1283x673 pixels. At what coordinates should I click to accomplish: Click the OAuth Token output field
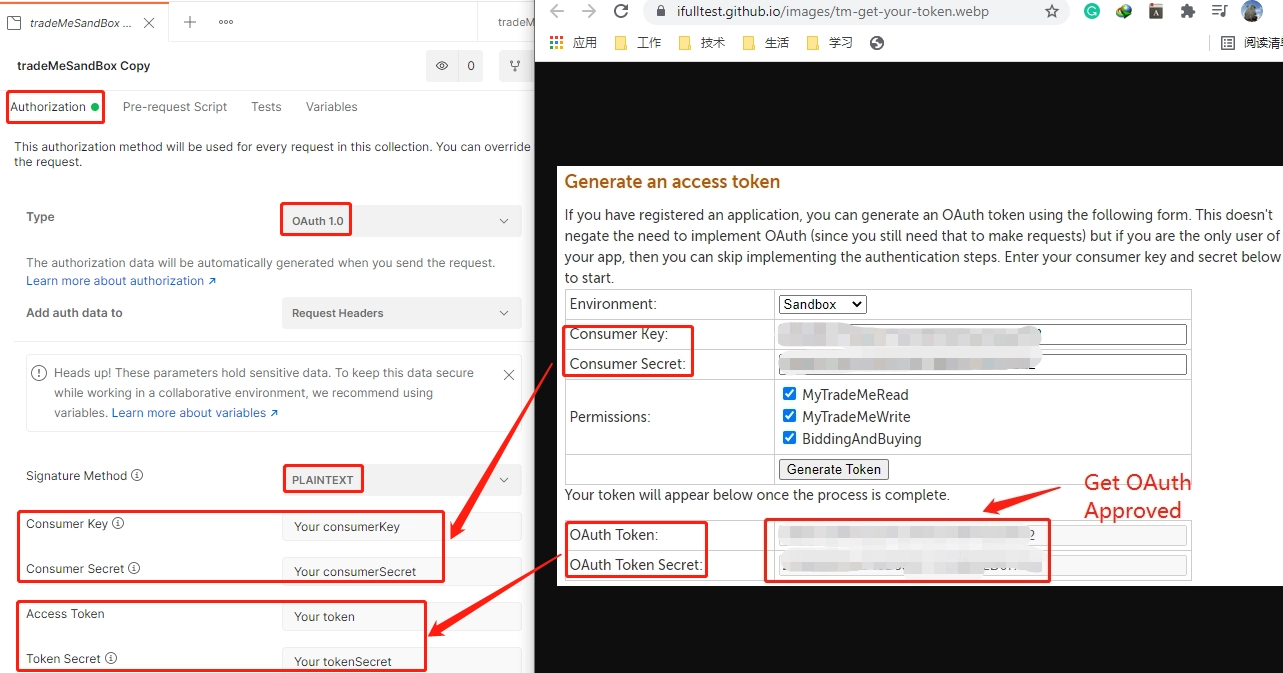point(983,535)
